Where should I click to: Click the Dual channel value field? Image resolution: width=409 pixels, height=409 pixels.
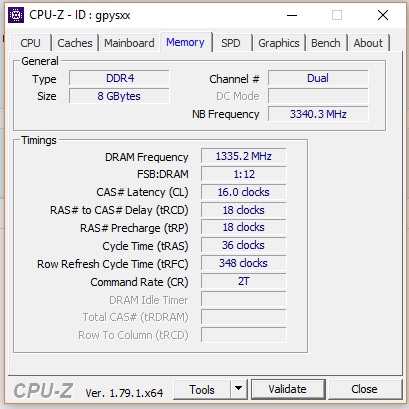pos(318,78)
